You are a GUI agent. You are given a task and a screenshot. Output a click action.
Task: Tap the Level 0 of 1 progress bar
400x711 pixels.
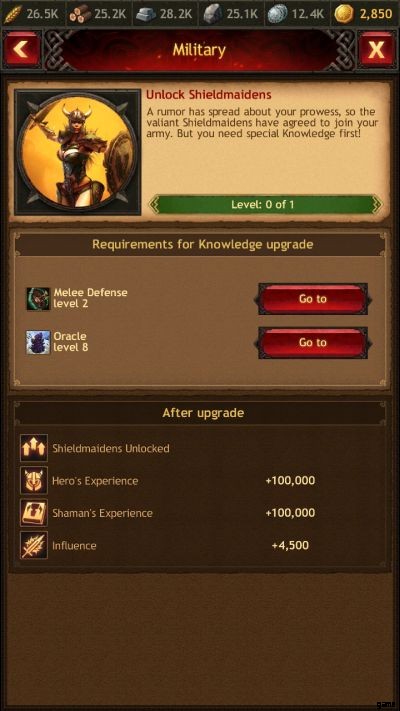coord(265,205)
